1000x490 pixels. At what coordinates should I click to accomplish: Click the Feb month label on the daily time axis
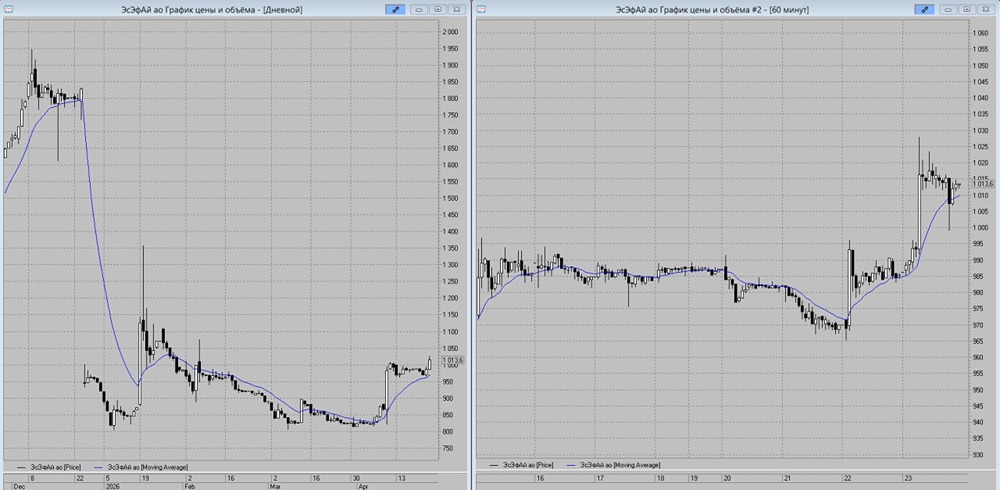coord(191,486)
